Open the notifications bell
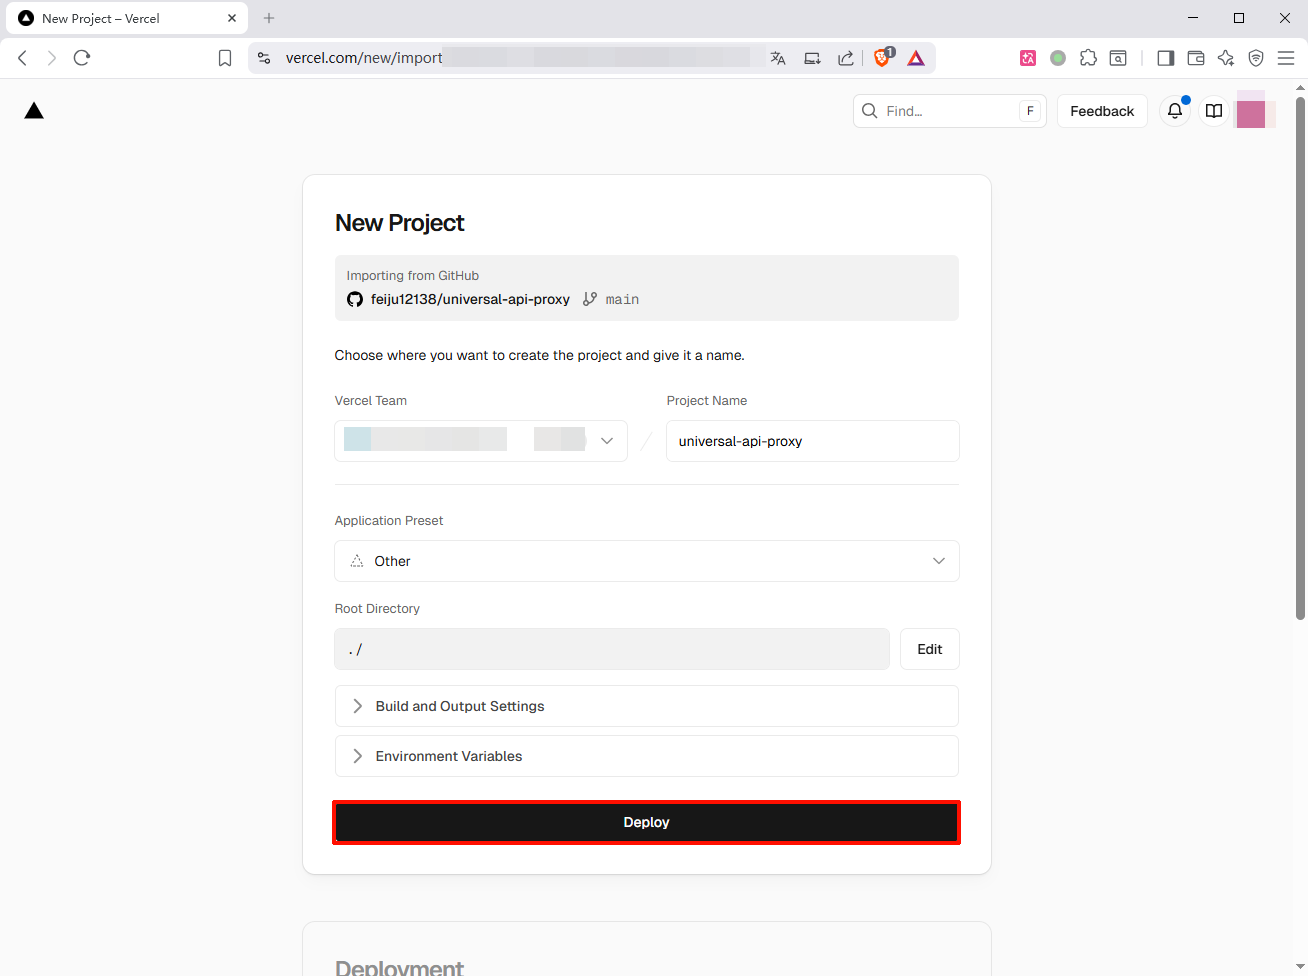The image size is (1308, 976). (1175, 111)
